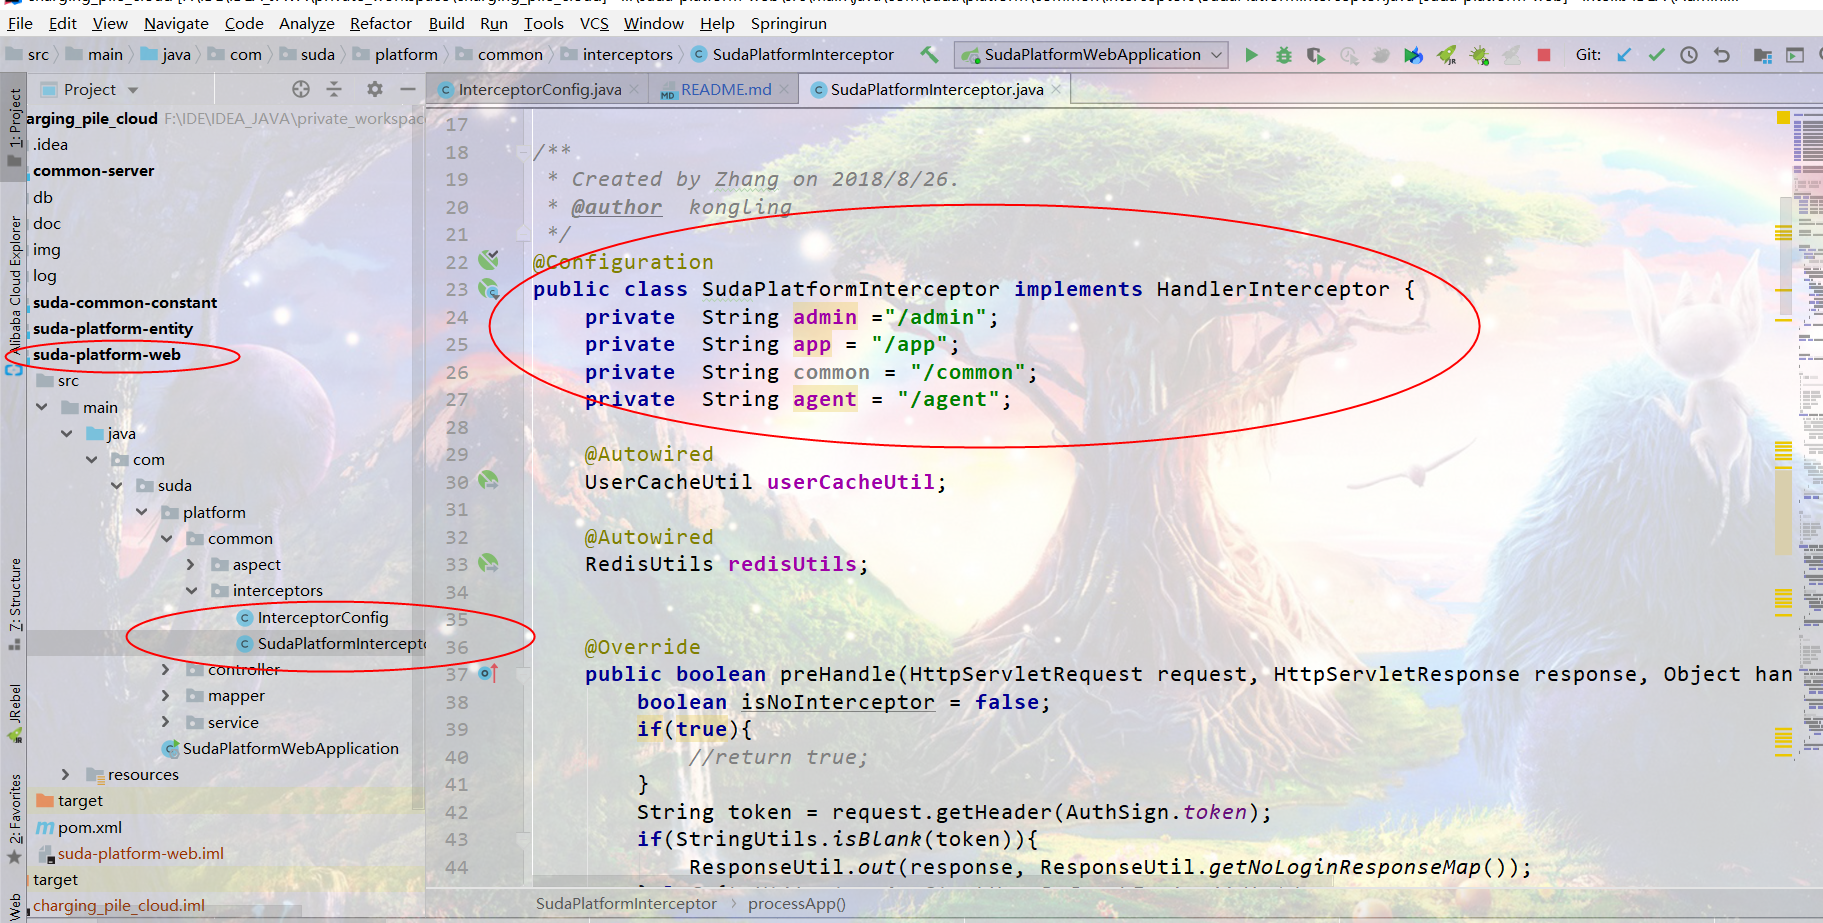This screenshot has height=923, width=1823.
Task: Click the Build project hammer icon
Action: 930,55
